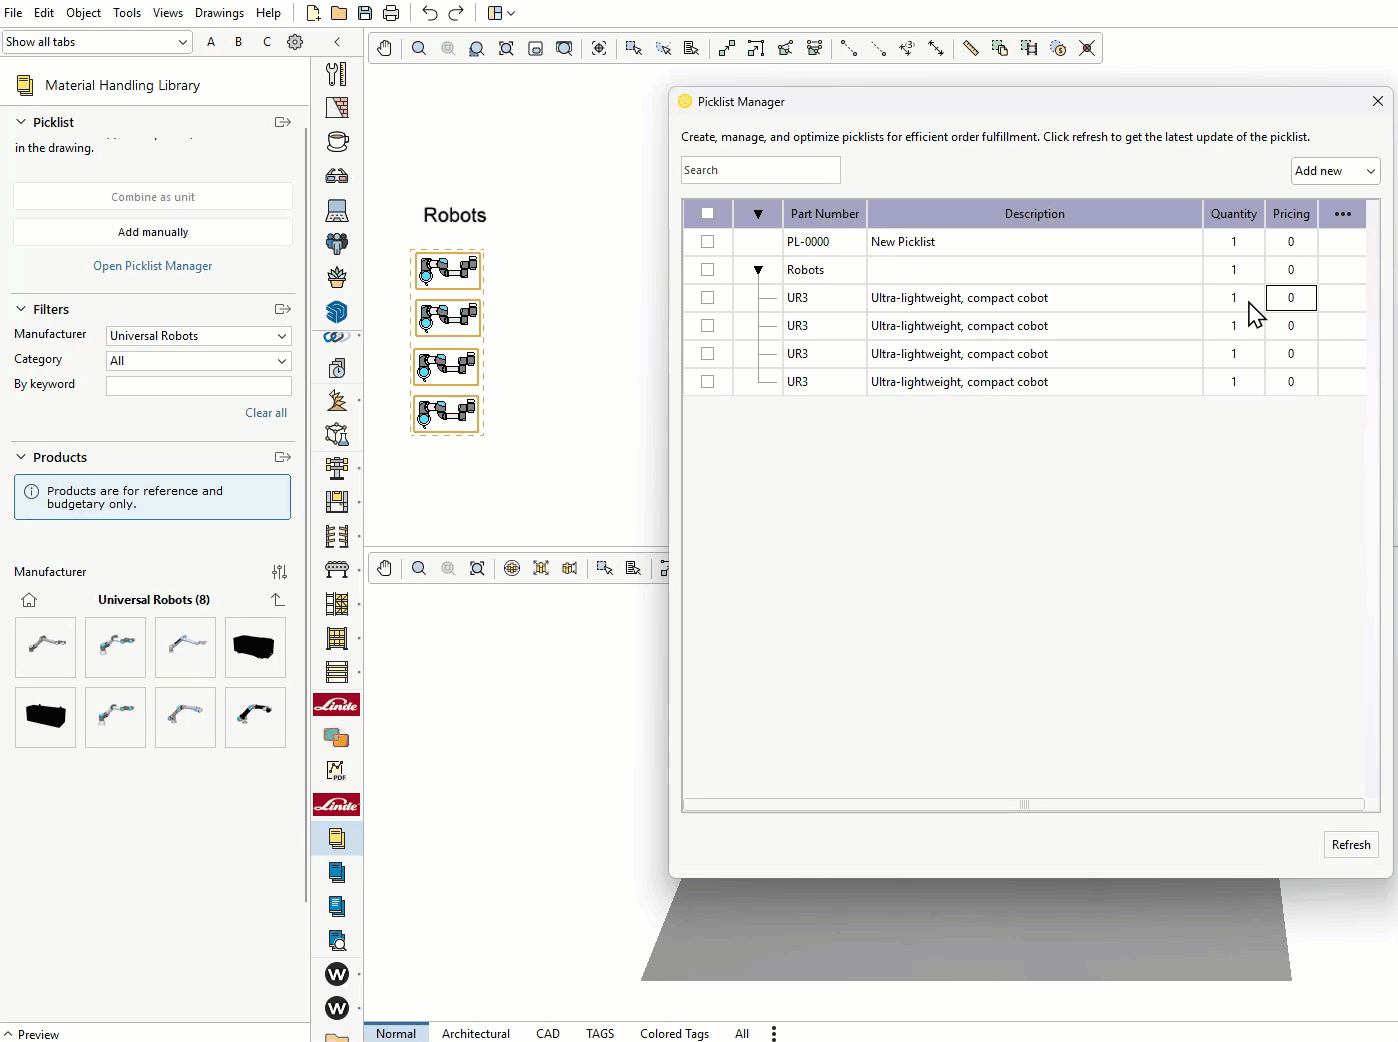1398x1042 pixels.
Task: Tick the checkbox for second UR3 row
Action: 708,325
